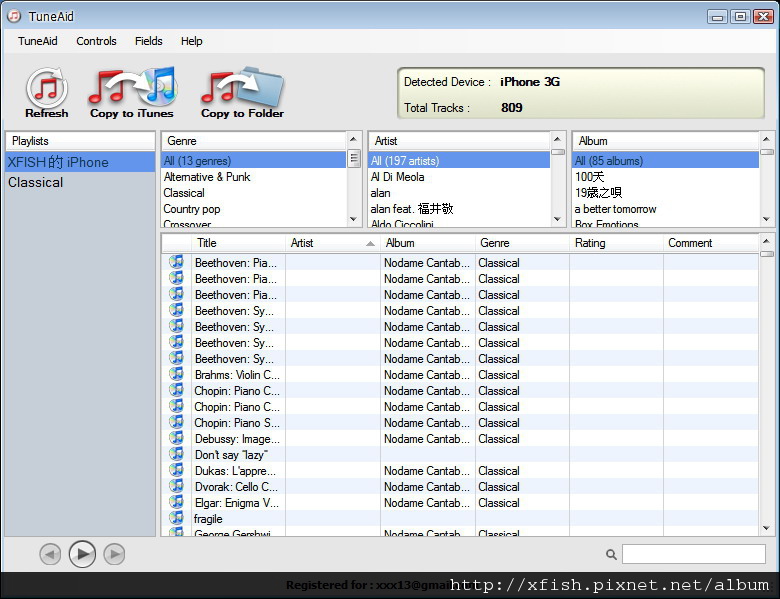Click the TuneAid title bar app icon
Viewport: 780px width, 599px height.
[x=14, y=16]
